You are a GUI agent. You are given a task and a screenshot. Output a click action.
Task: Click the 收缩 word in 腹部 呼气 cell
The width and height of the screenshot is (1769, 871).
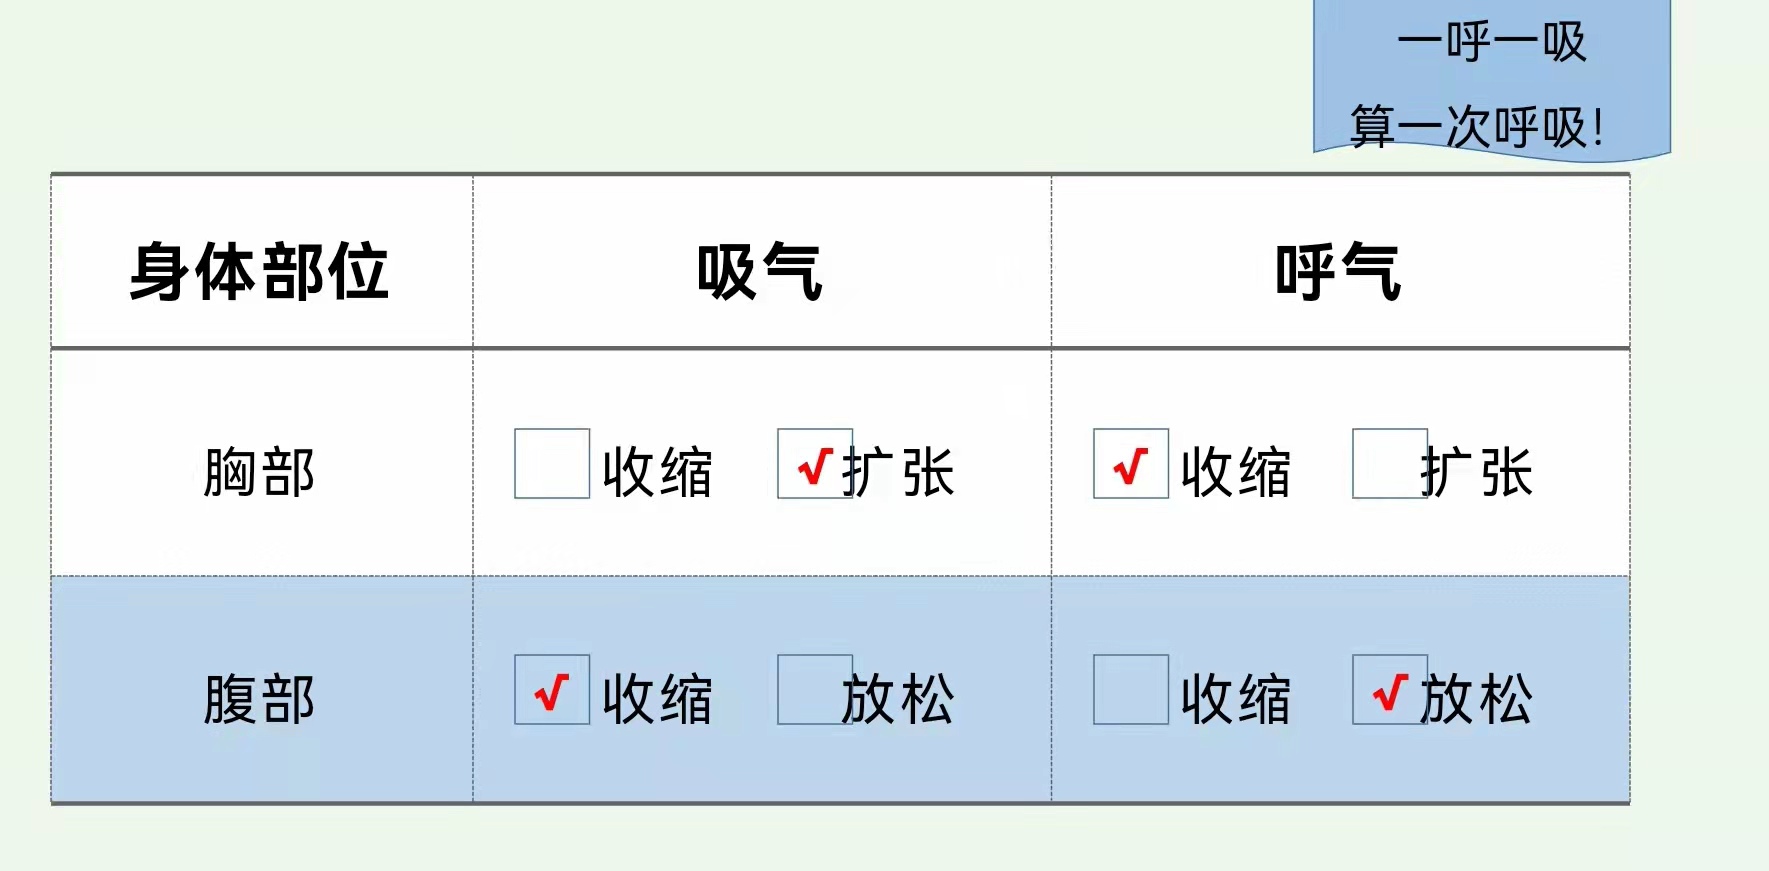point(1236,699)
